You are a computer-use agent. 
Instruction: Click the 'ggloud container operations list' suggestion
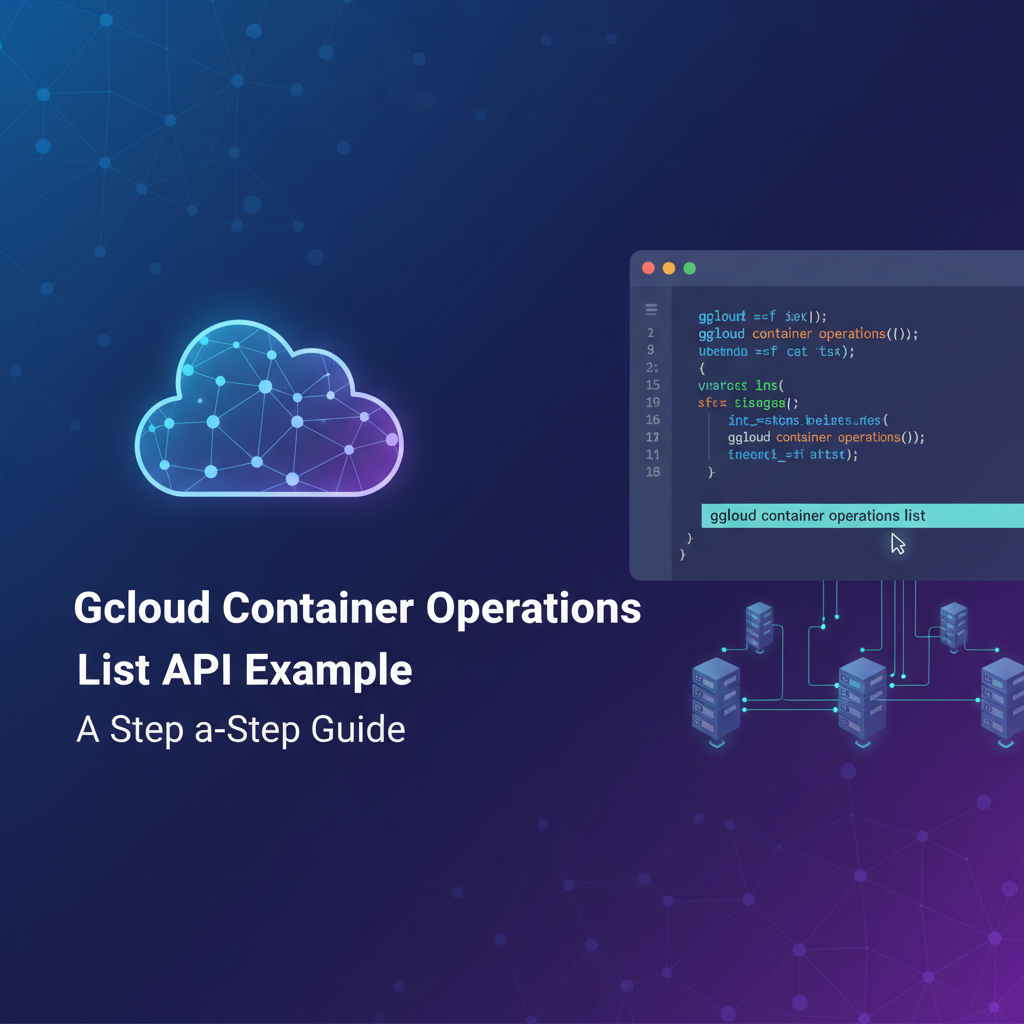tap(817, 515)
